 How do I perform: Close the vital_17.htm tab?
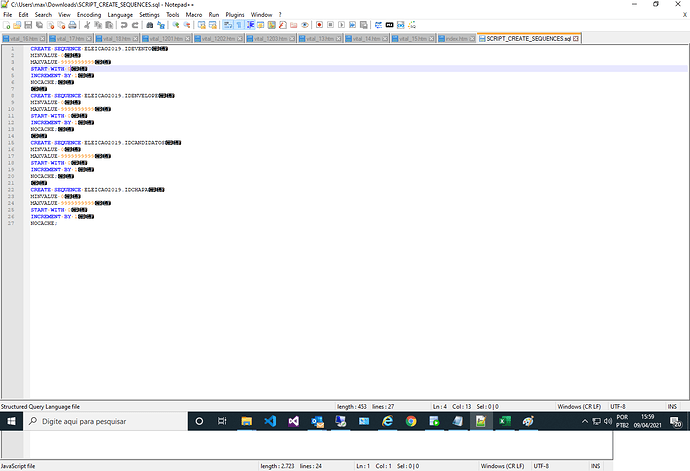(89, 39)
